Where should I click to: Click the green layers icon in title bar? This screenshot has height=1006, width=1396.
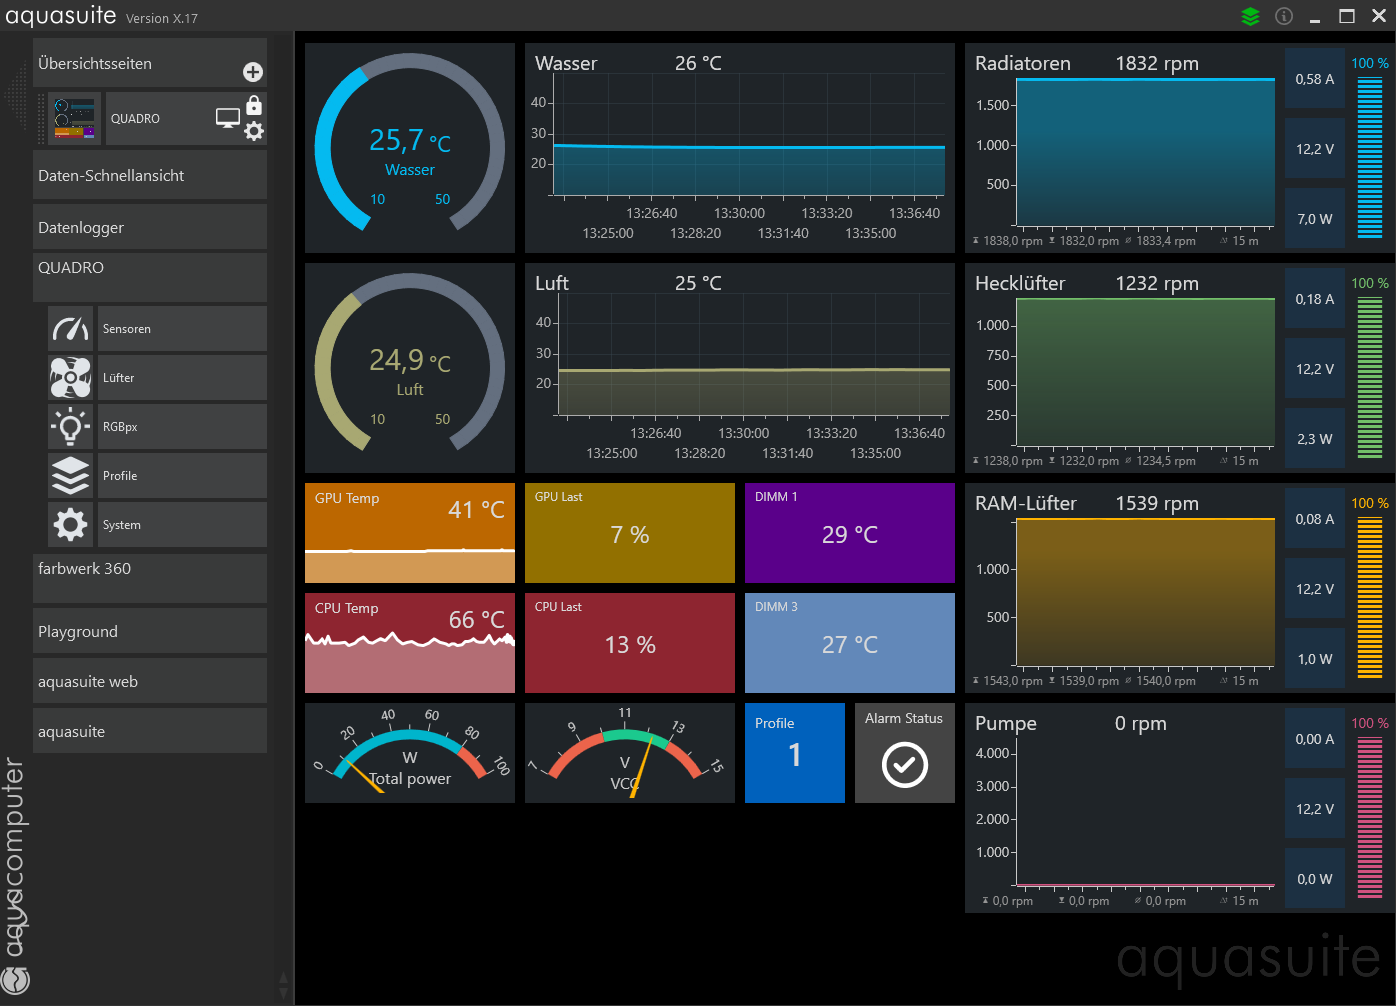coord(1250,16)
